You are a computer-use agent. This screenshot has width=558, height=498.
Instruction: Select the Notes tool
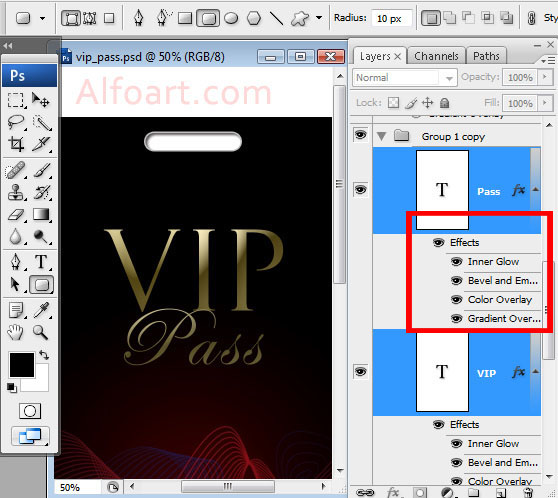coord(16,310)
